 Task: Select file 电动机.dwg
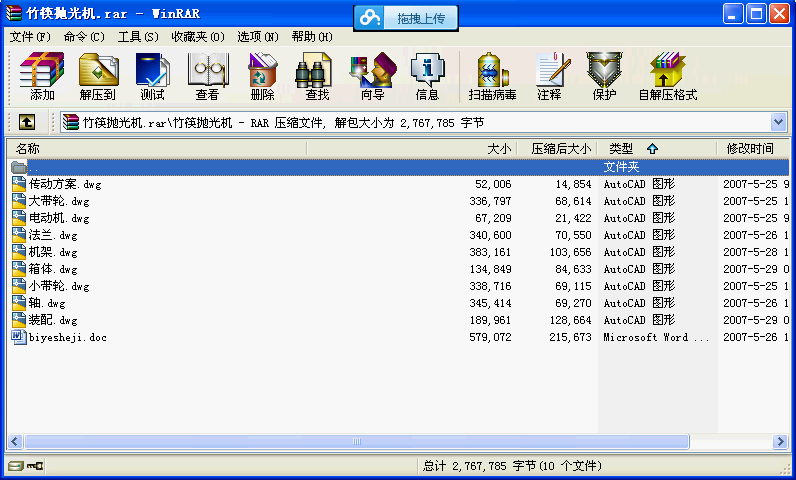(59, 218)
